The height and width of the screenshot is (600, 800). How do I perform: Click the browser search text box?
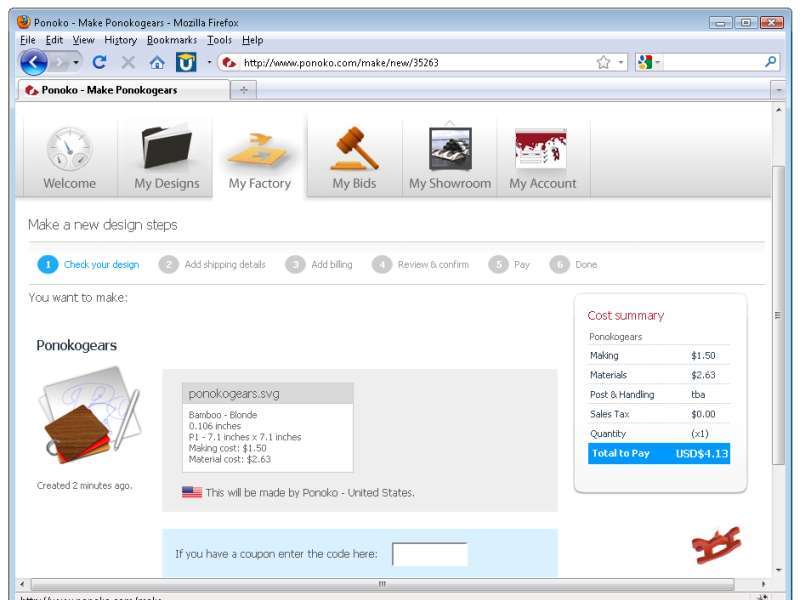(712, 63)
